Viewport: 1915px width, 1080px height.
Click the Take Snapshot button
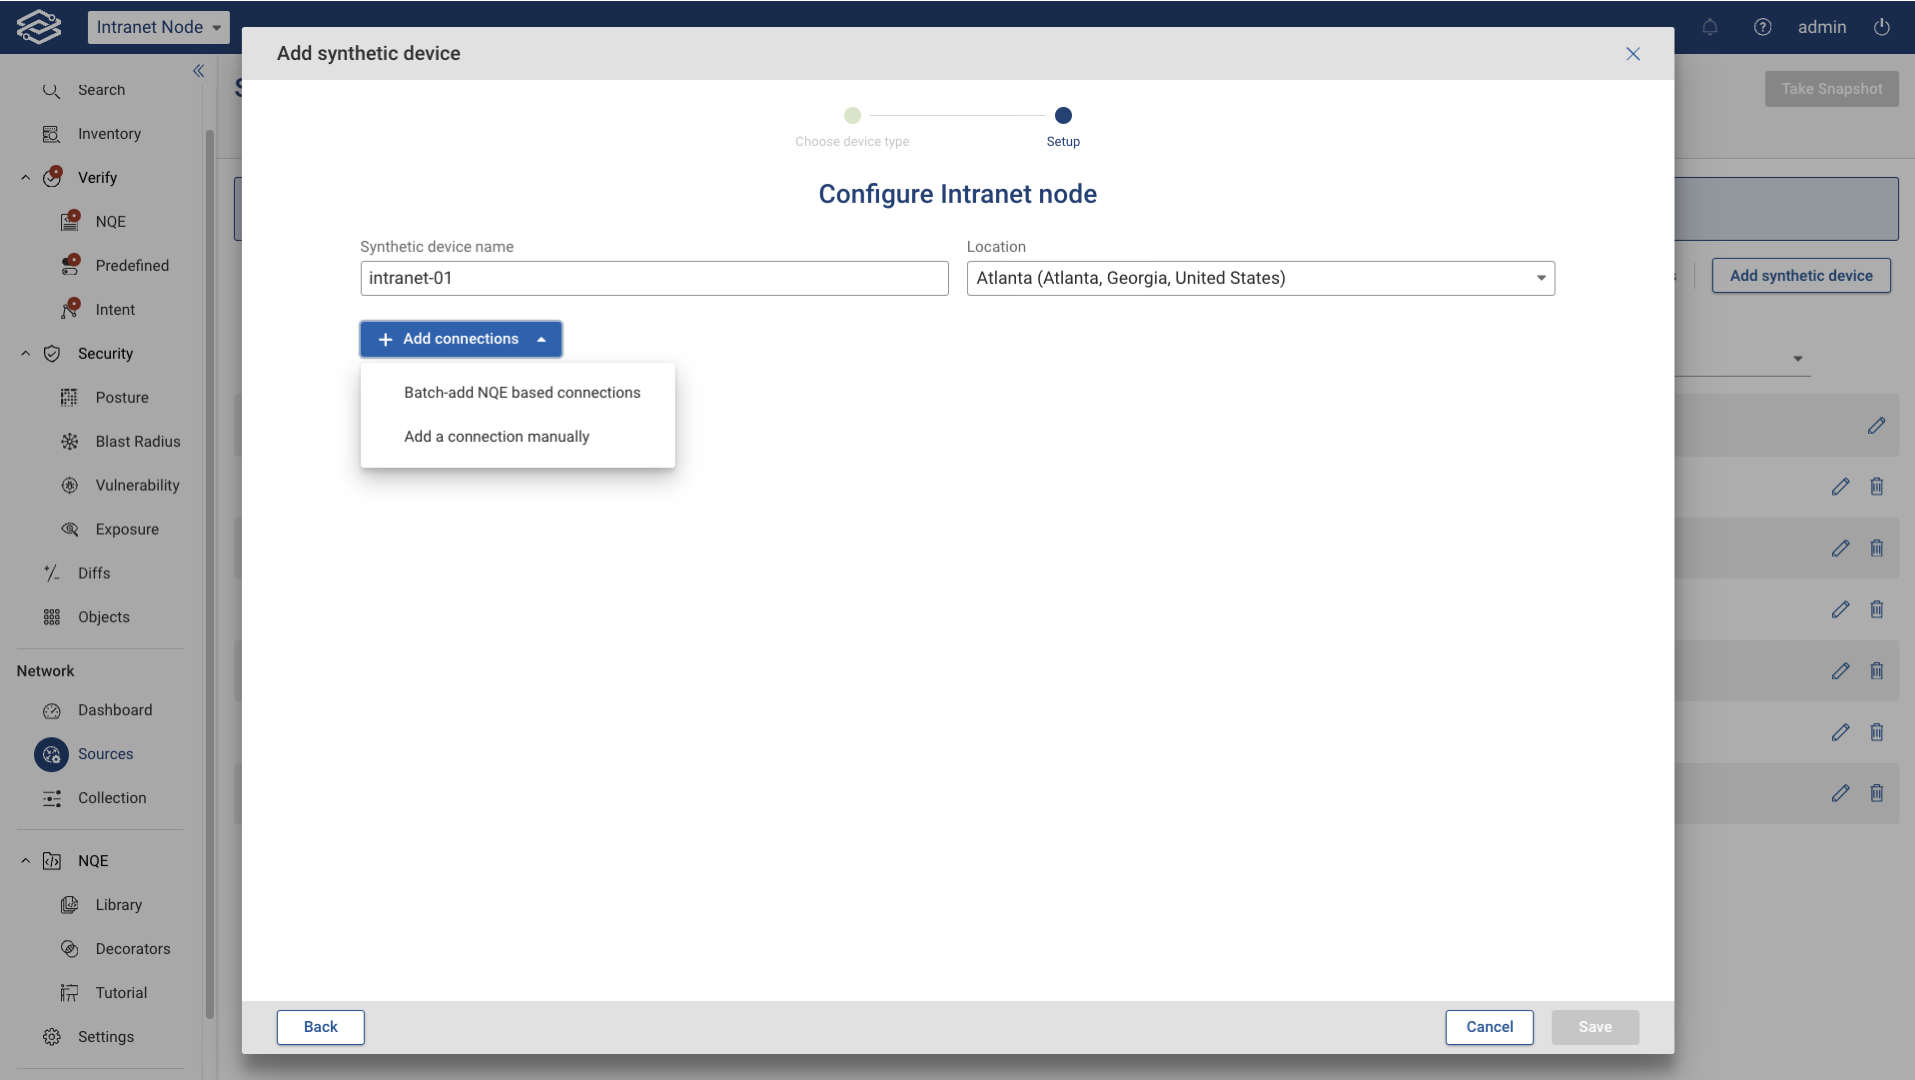[x=1833, y=88]
